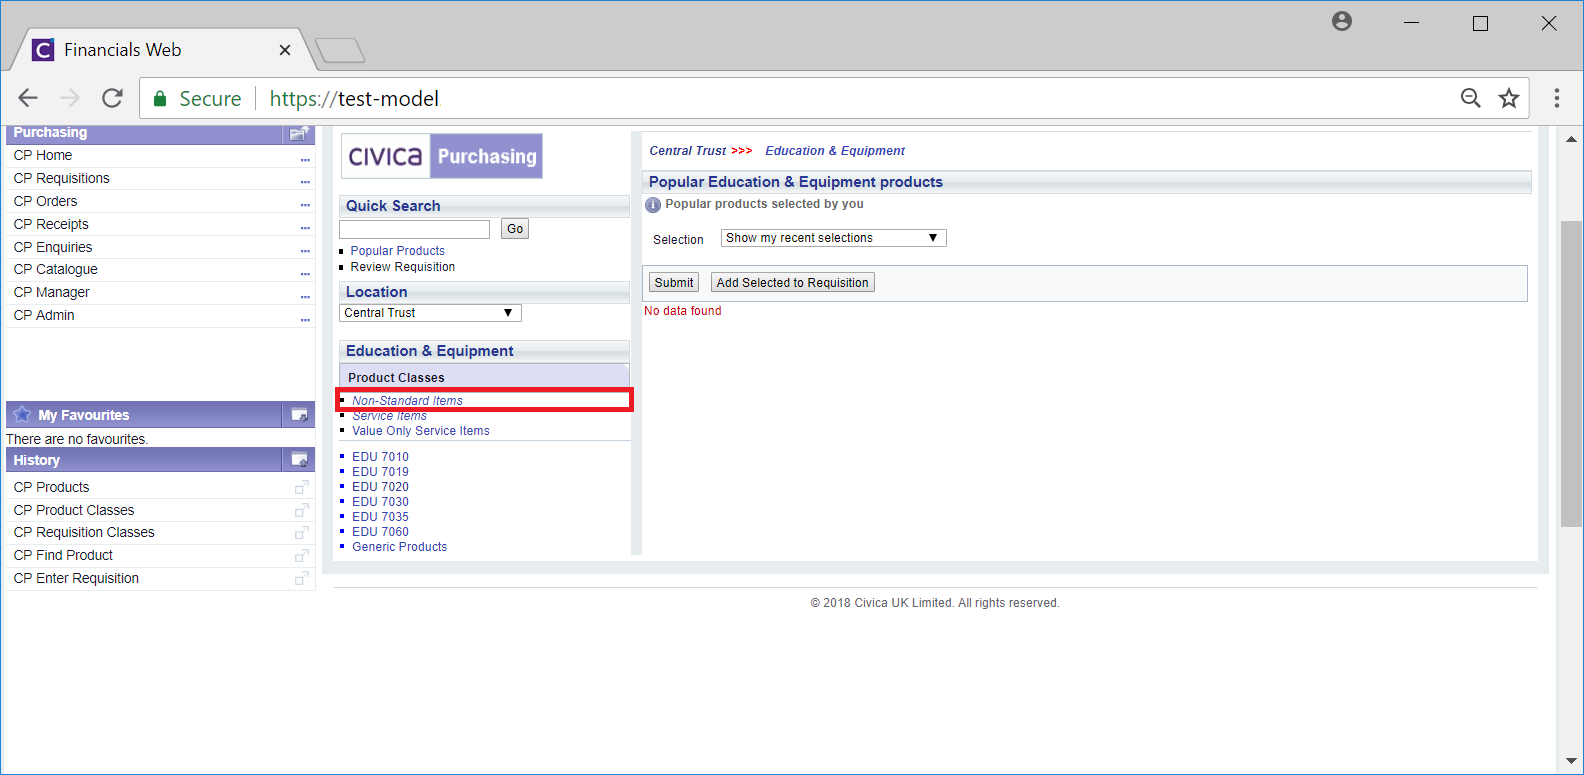
Task: Click Add Selected to Requisition button
Action: (792, 283)
